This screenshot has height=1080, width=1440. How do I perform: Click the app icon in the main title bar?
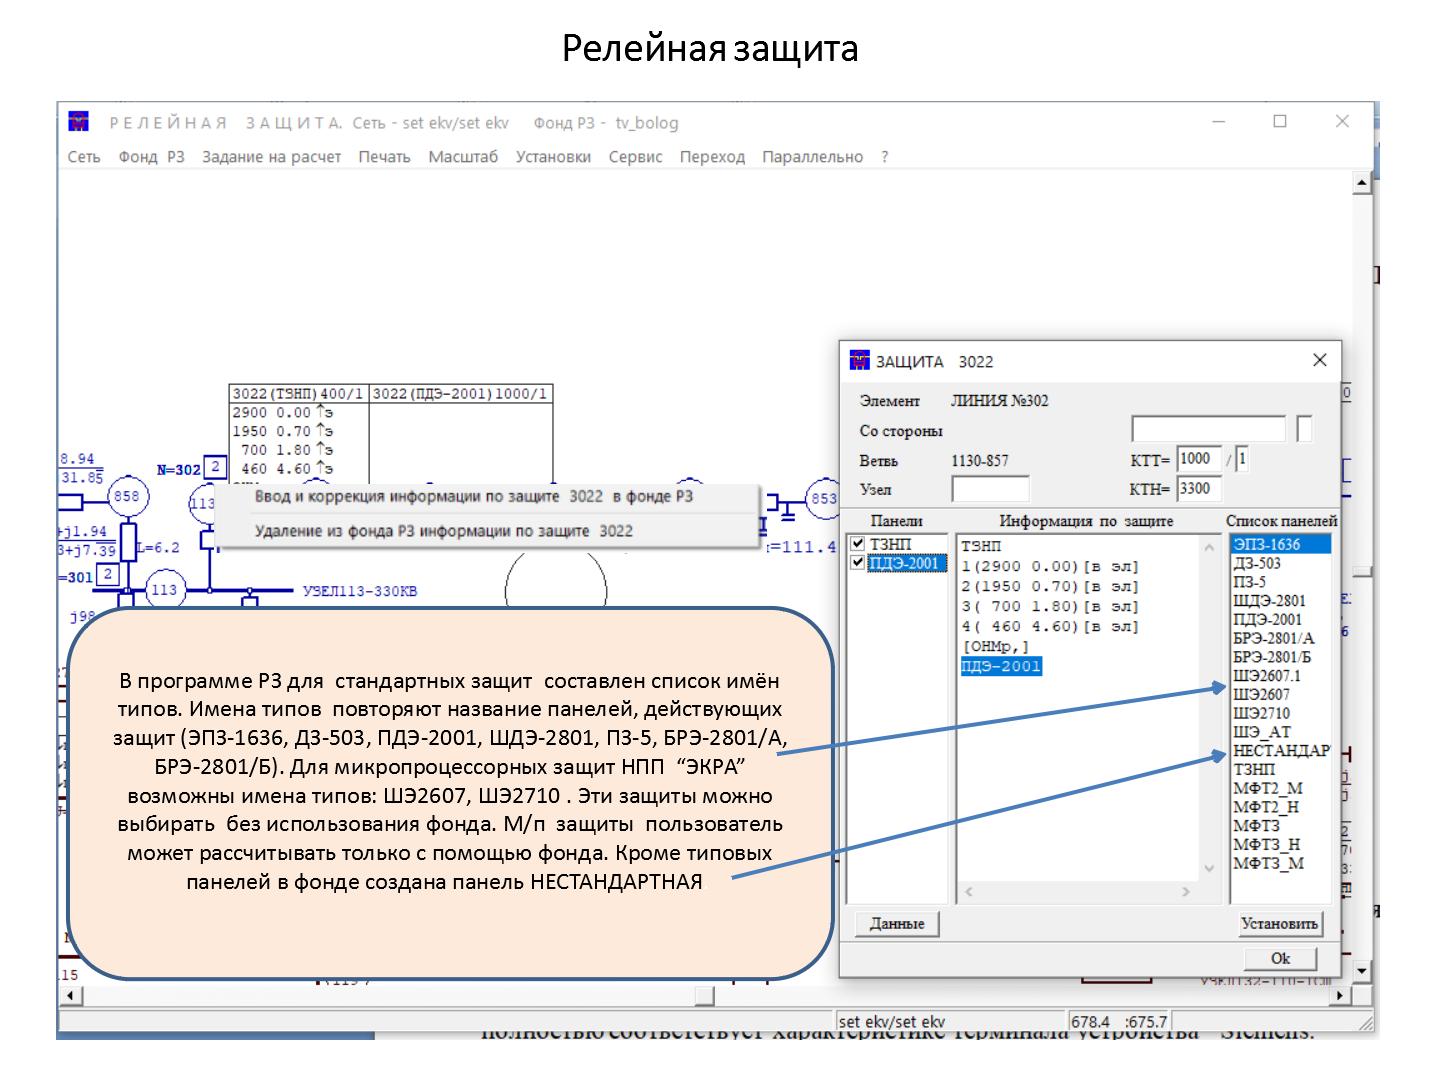[79, 122]
